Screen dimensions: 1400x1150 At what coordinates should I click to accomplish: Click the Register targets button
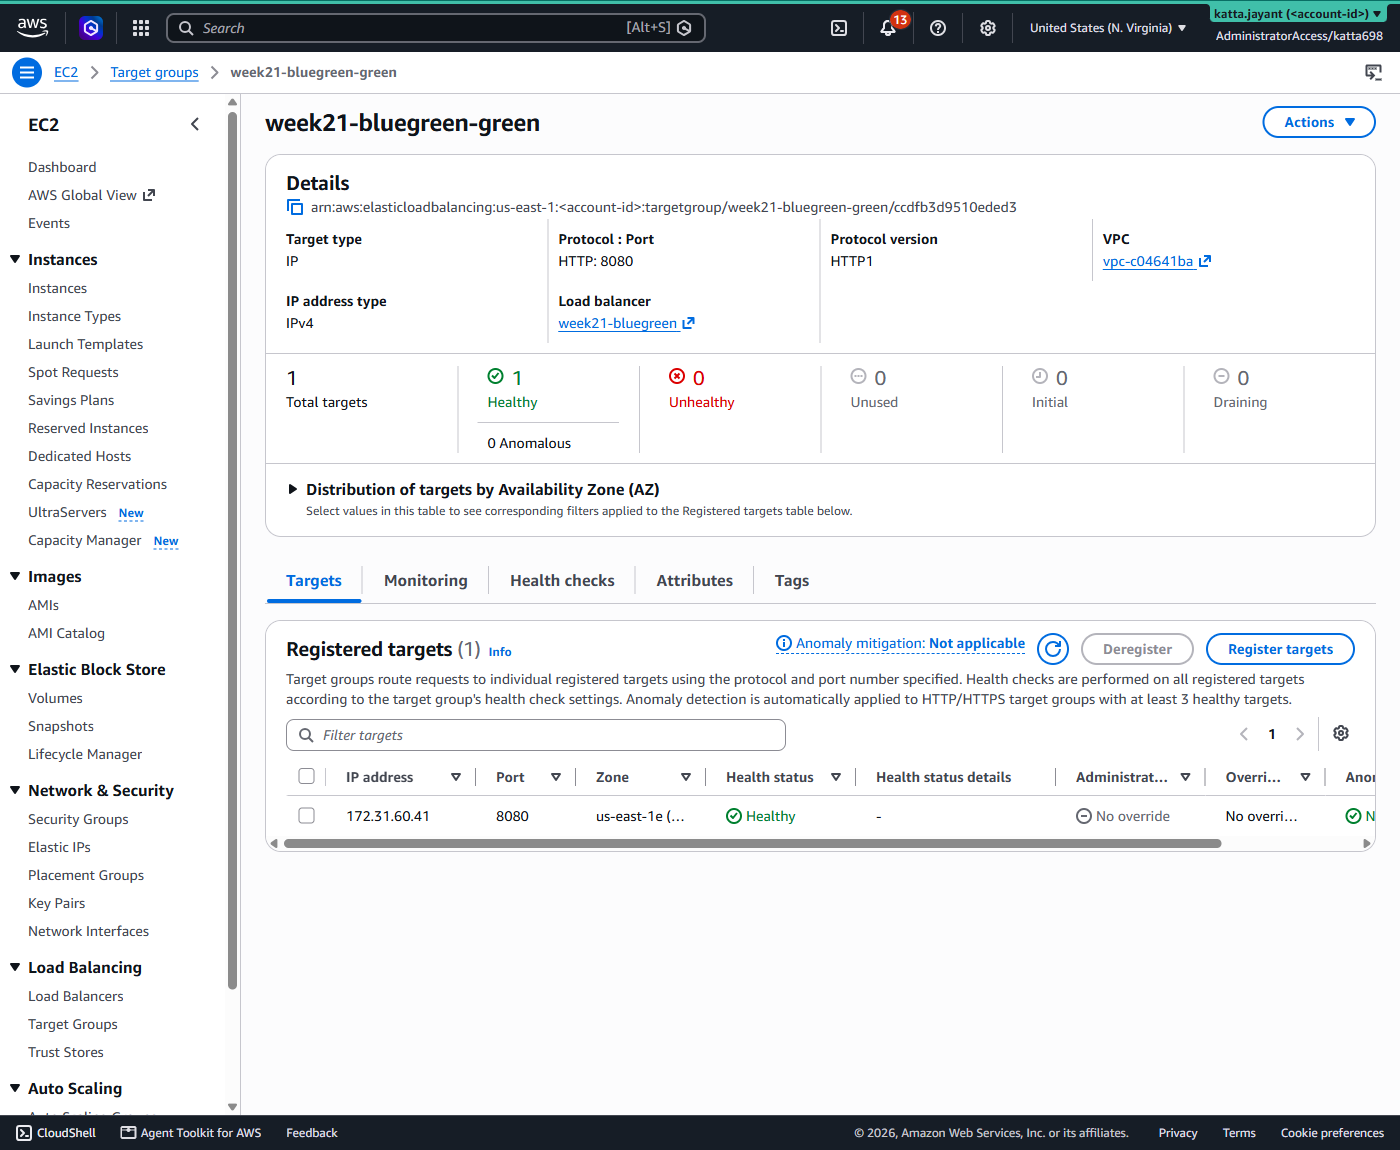tap(1280, 649)
